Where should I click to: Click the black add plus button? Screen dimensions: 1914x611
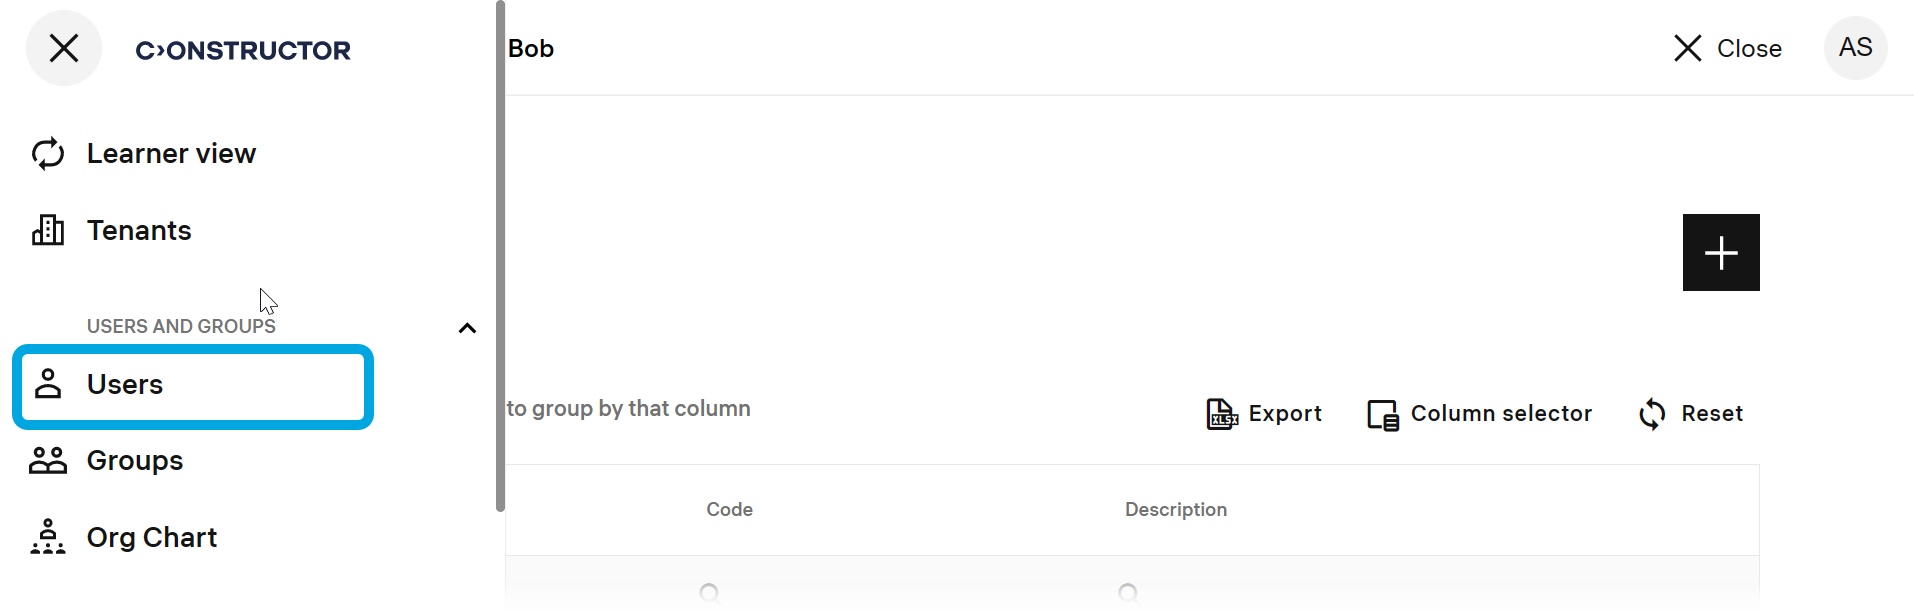1721,252
